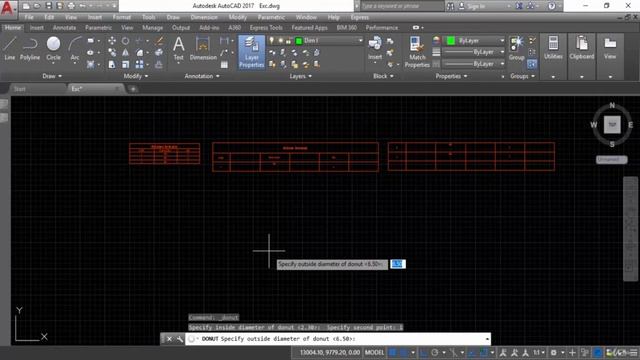Open Layer Properties manager

pos(251,52)
